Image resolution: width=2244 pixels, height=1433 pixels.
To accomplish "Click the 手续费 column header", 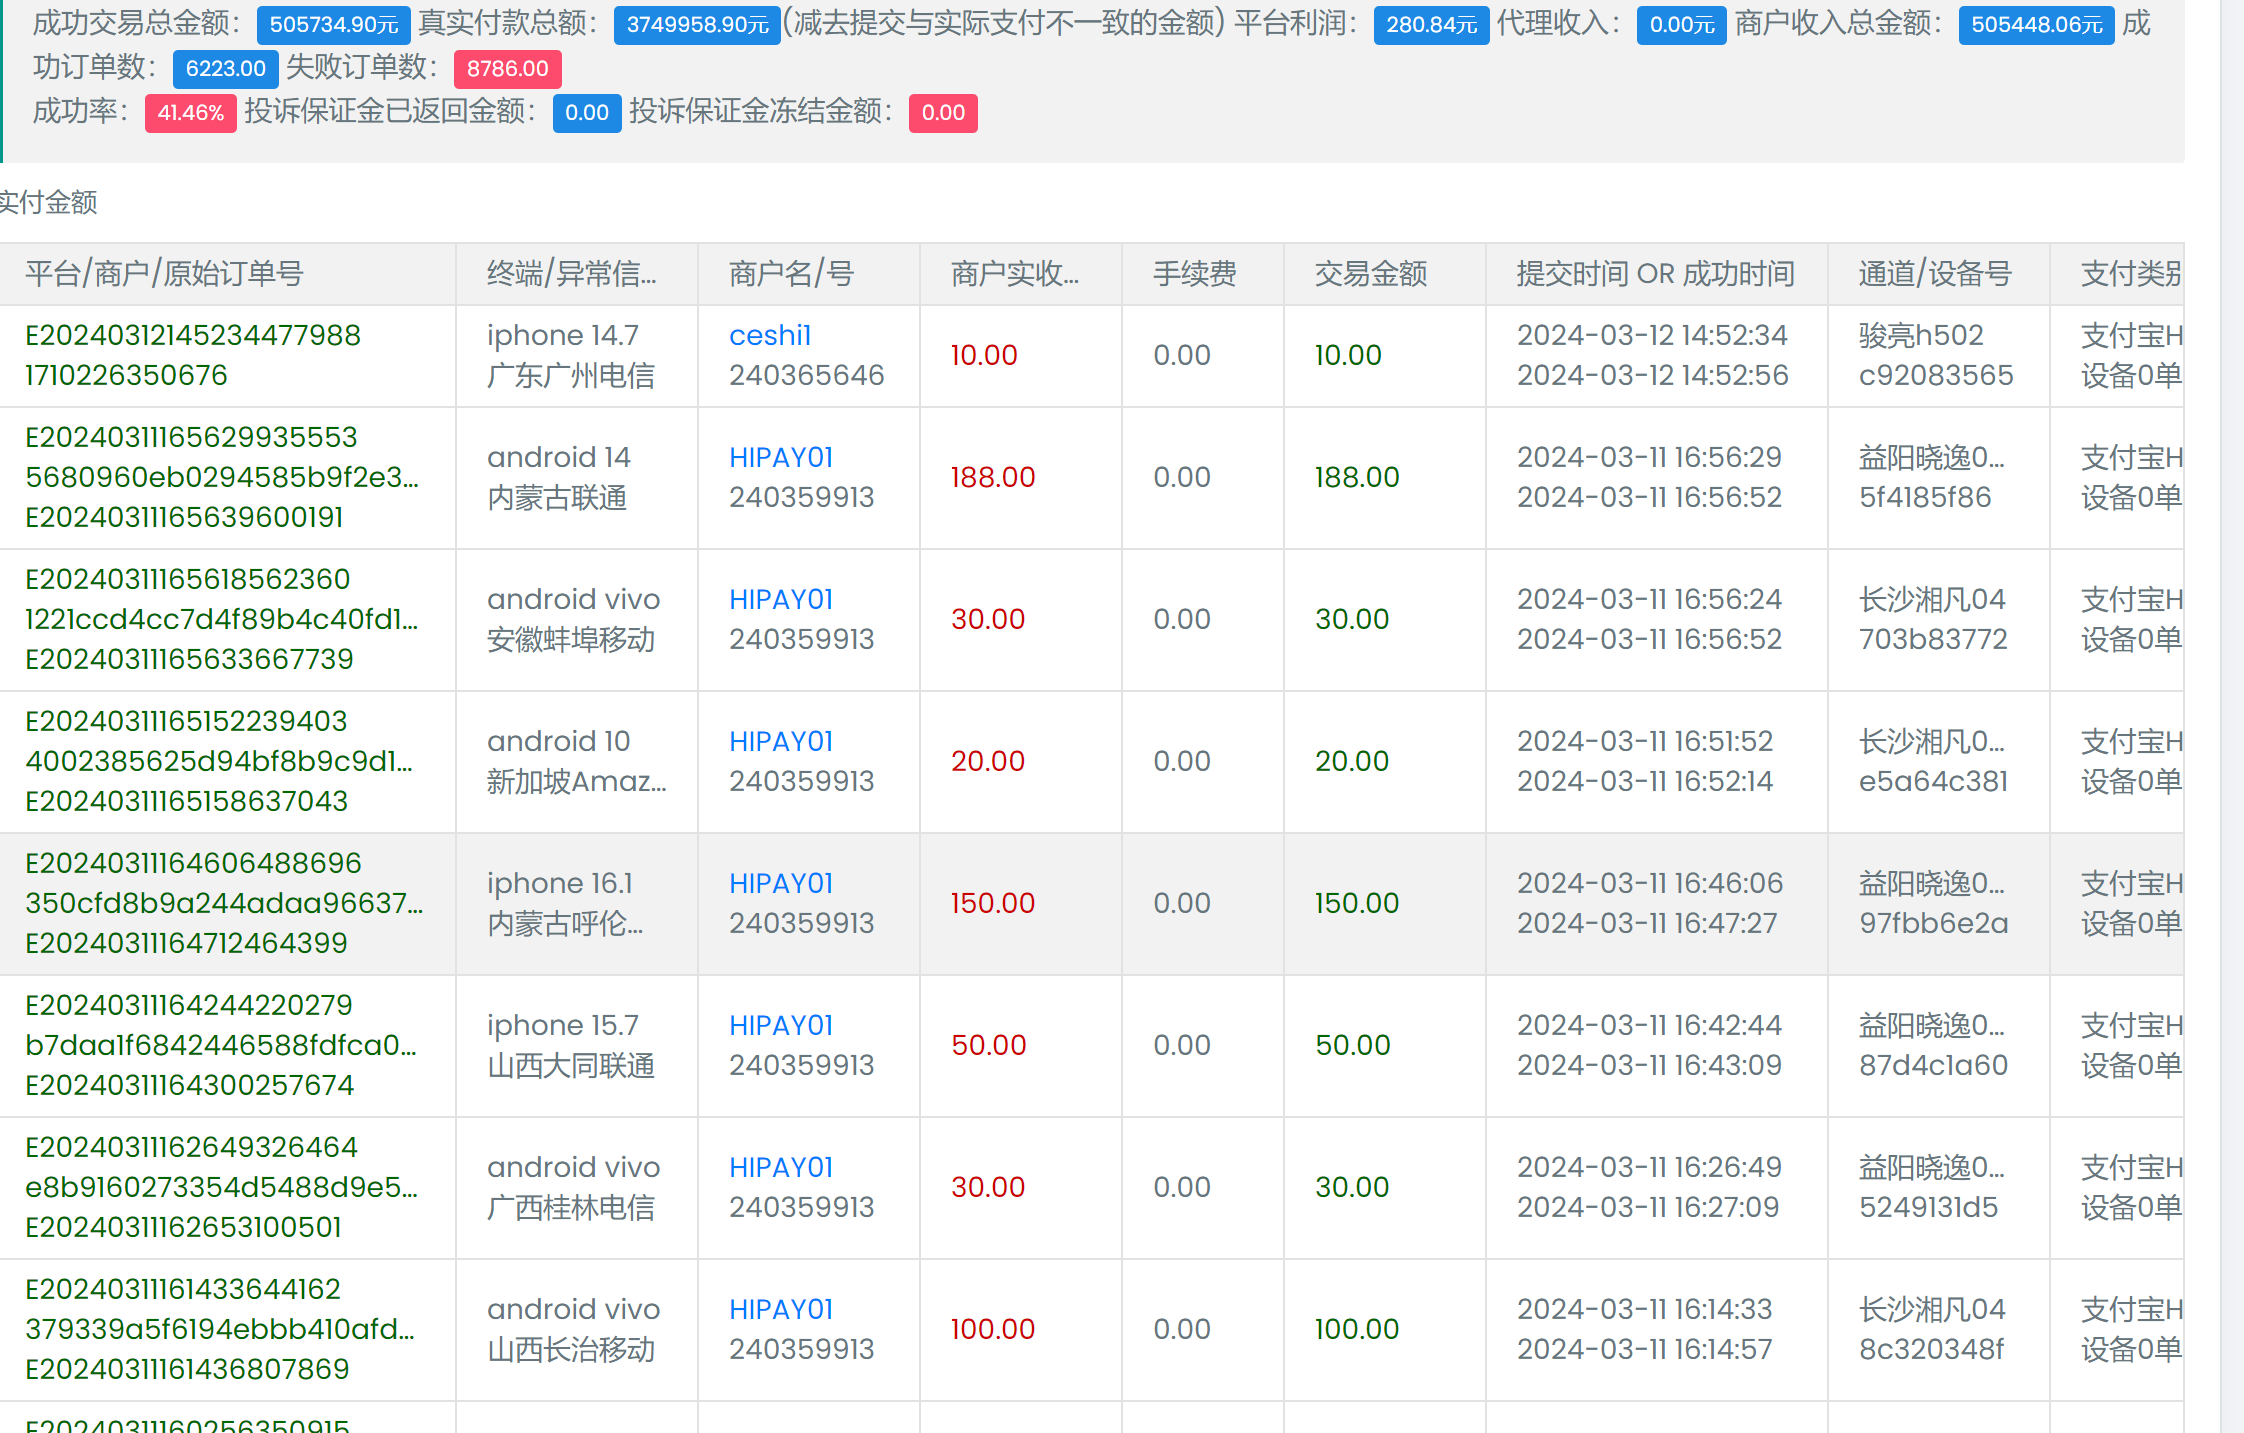I will [x=1194, y=273].
